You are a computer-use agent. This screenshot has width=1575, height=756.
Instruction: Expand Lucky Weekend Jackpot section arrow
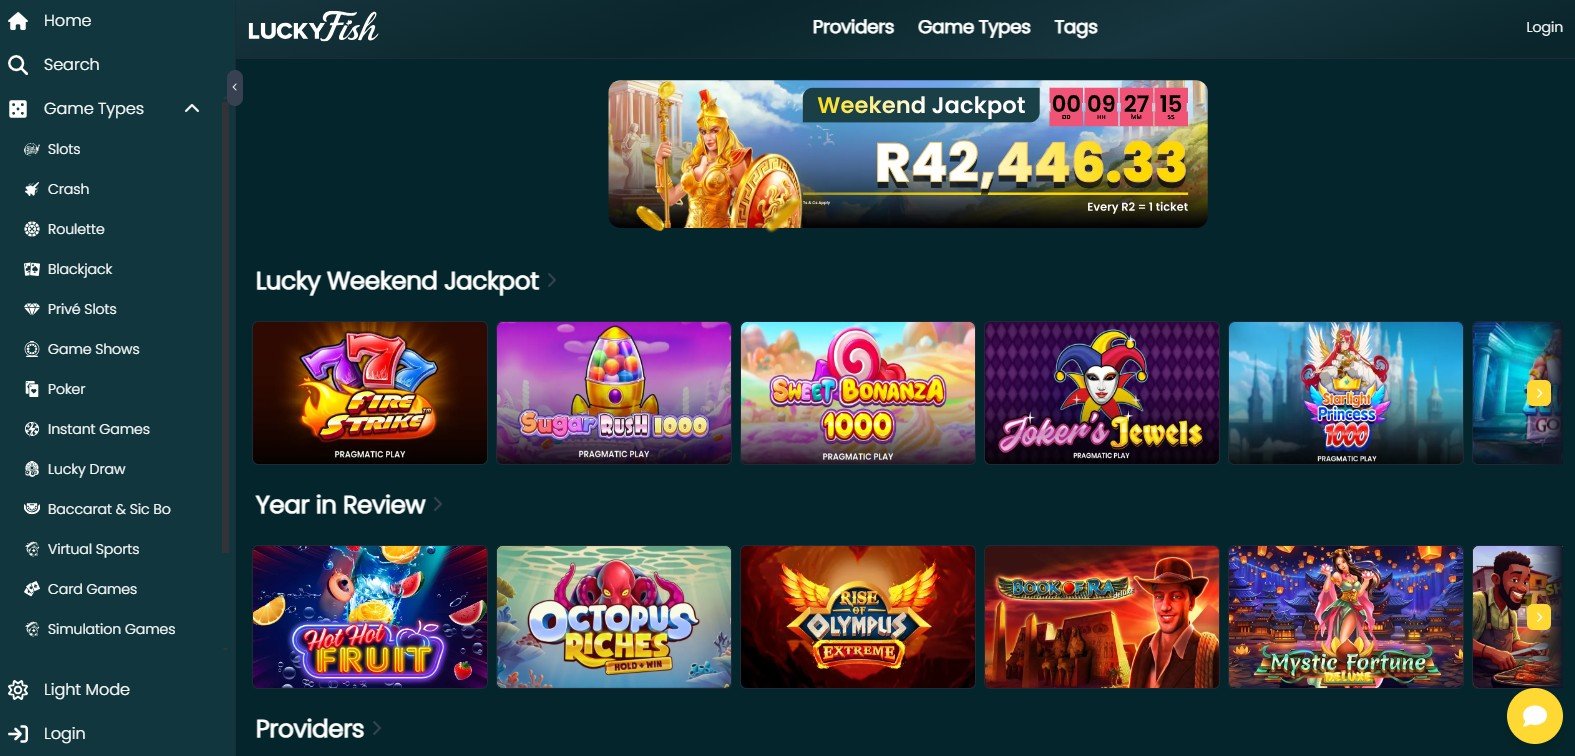pyautogui.click(x=552, y=281)
